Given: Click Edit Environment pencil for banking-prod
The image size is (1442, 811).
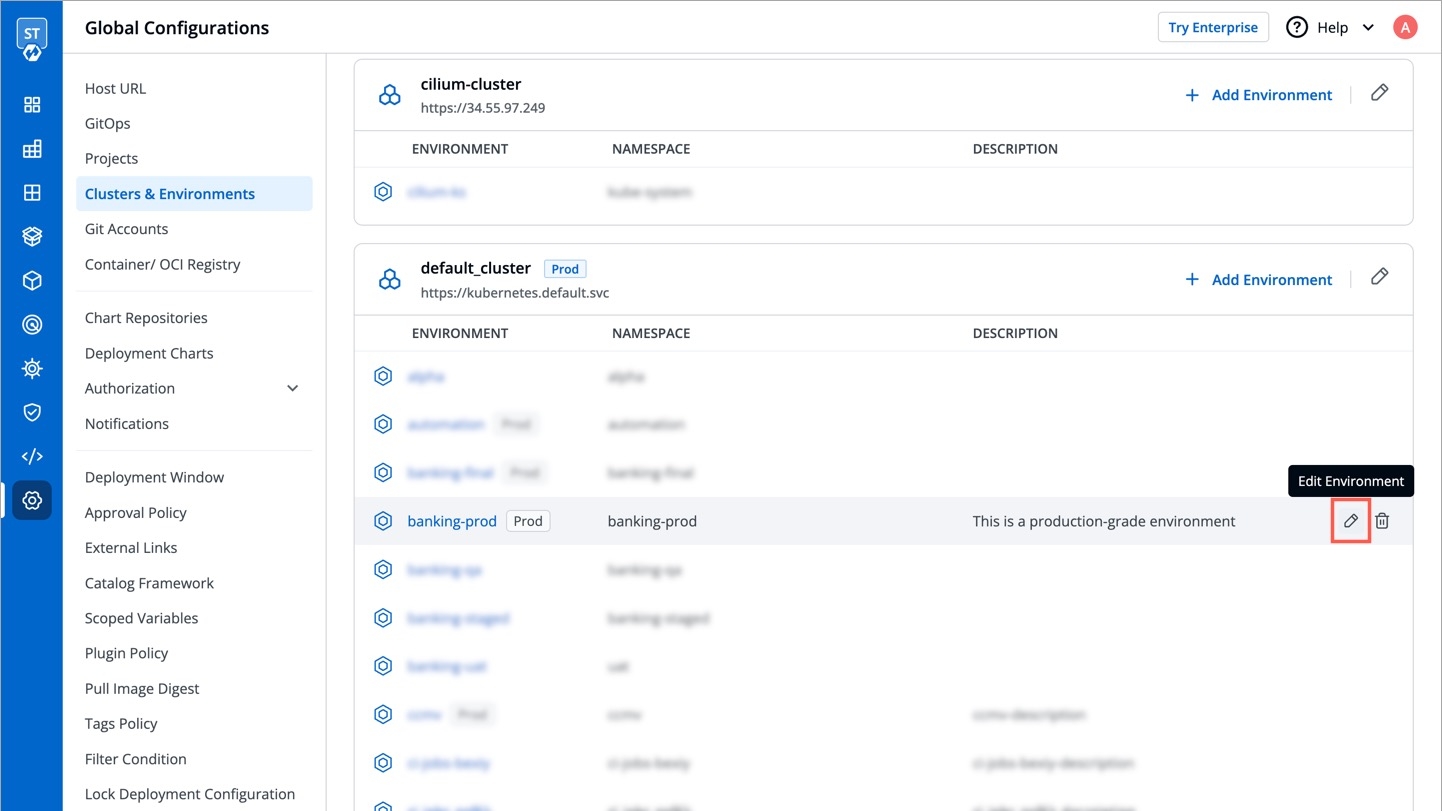Looking at the screenshot, I should (x=1351, y=521).
